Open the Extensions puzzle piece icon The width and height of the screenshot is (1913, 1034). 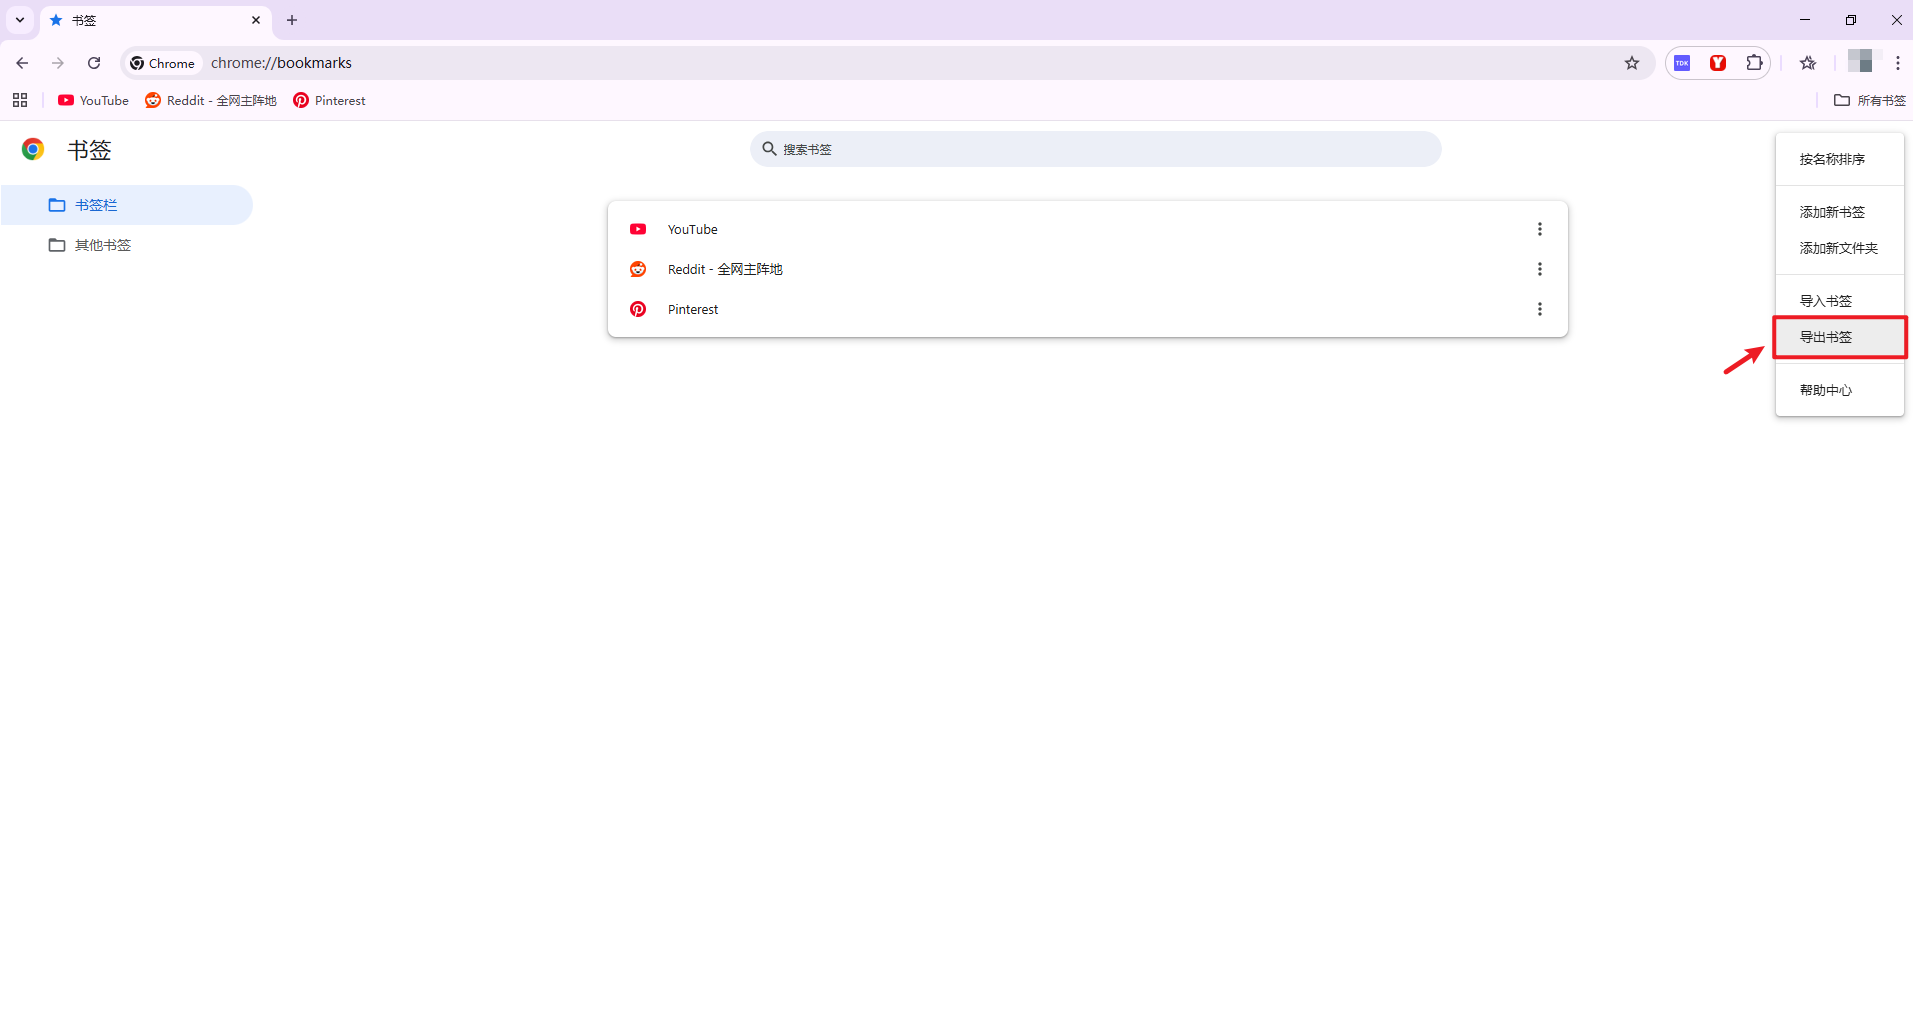1754,63
